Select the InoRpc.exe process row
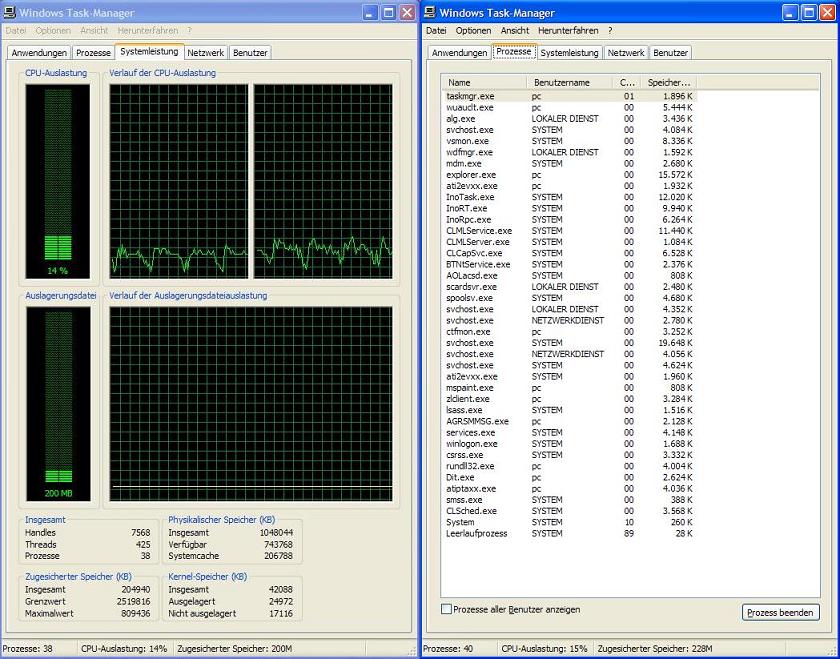Viewport: 840px width, 659px height. click(x=569, y=220)
